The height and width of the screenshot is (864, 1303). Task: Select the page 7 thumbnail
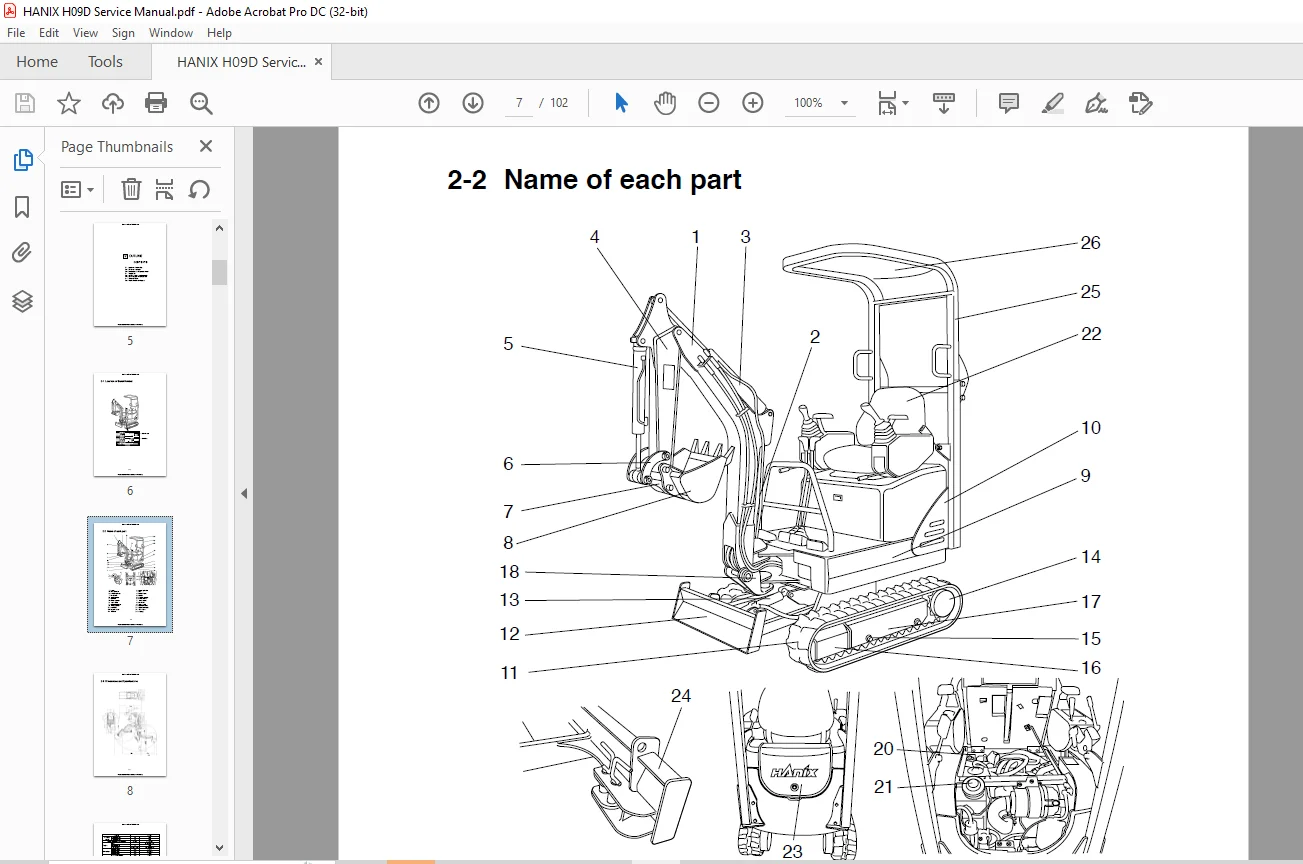pos(130,574)
